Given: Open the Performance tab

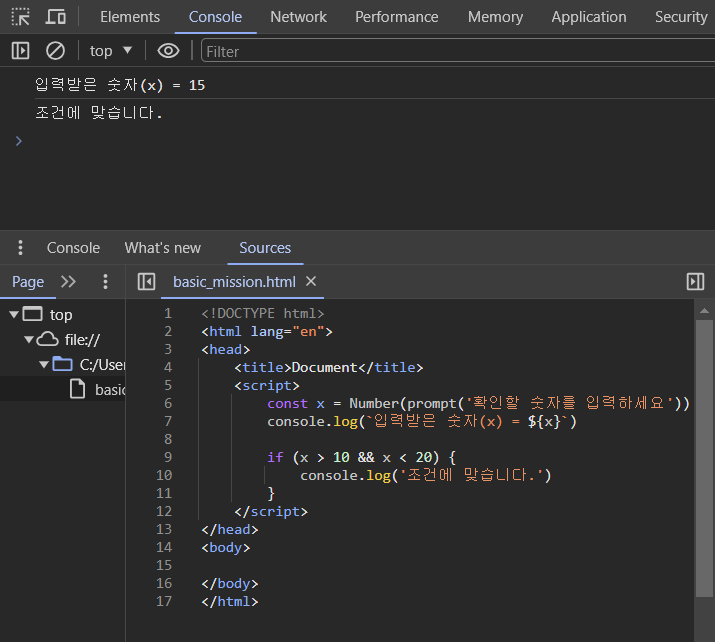Looking at the screenshot, I should pos(397,17).
